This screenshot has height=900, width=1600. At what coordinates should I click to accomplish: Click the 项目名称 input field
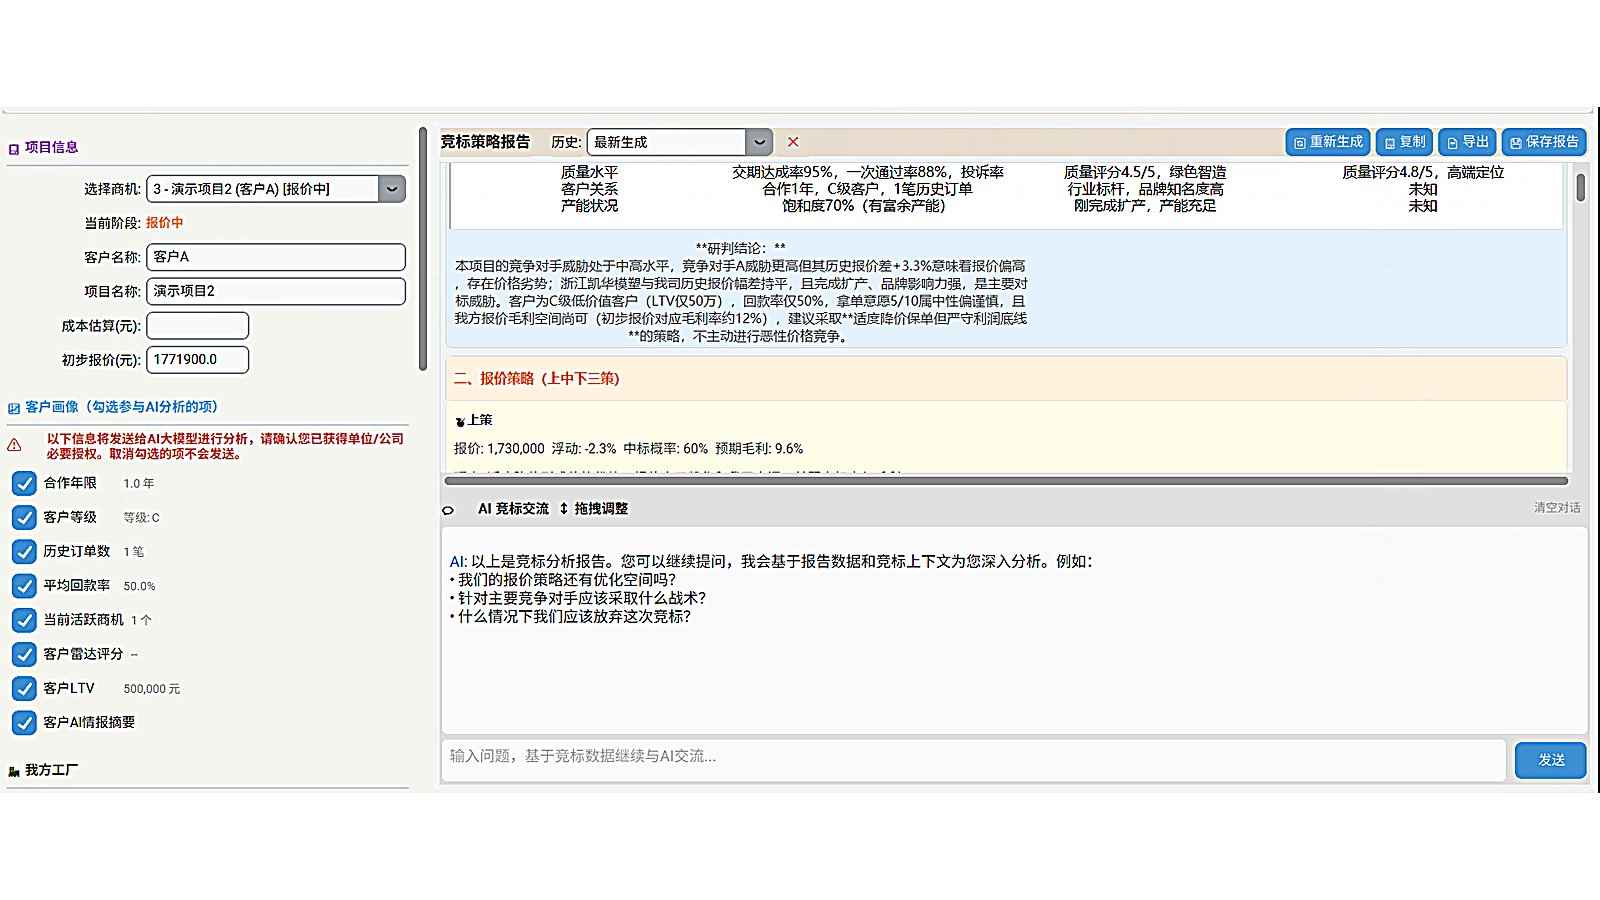pos(276,291)
